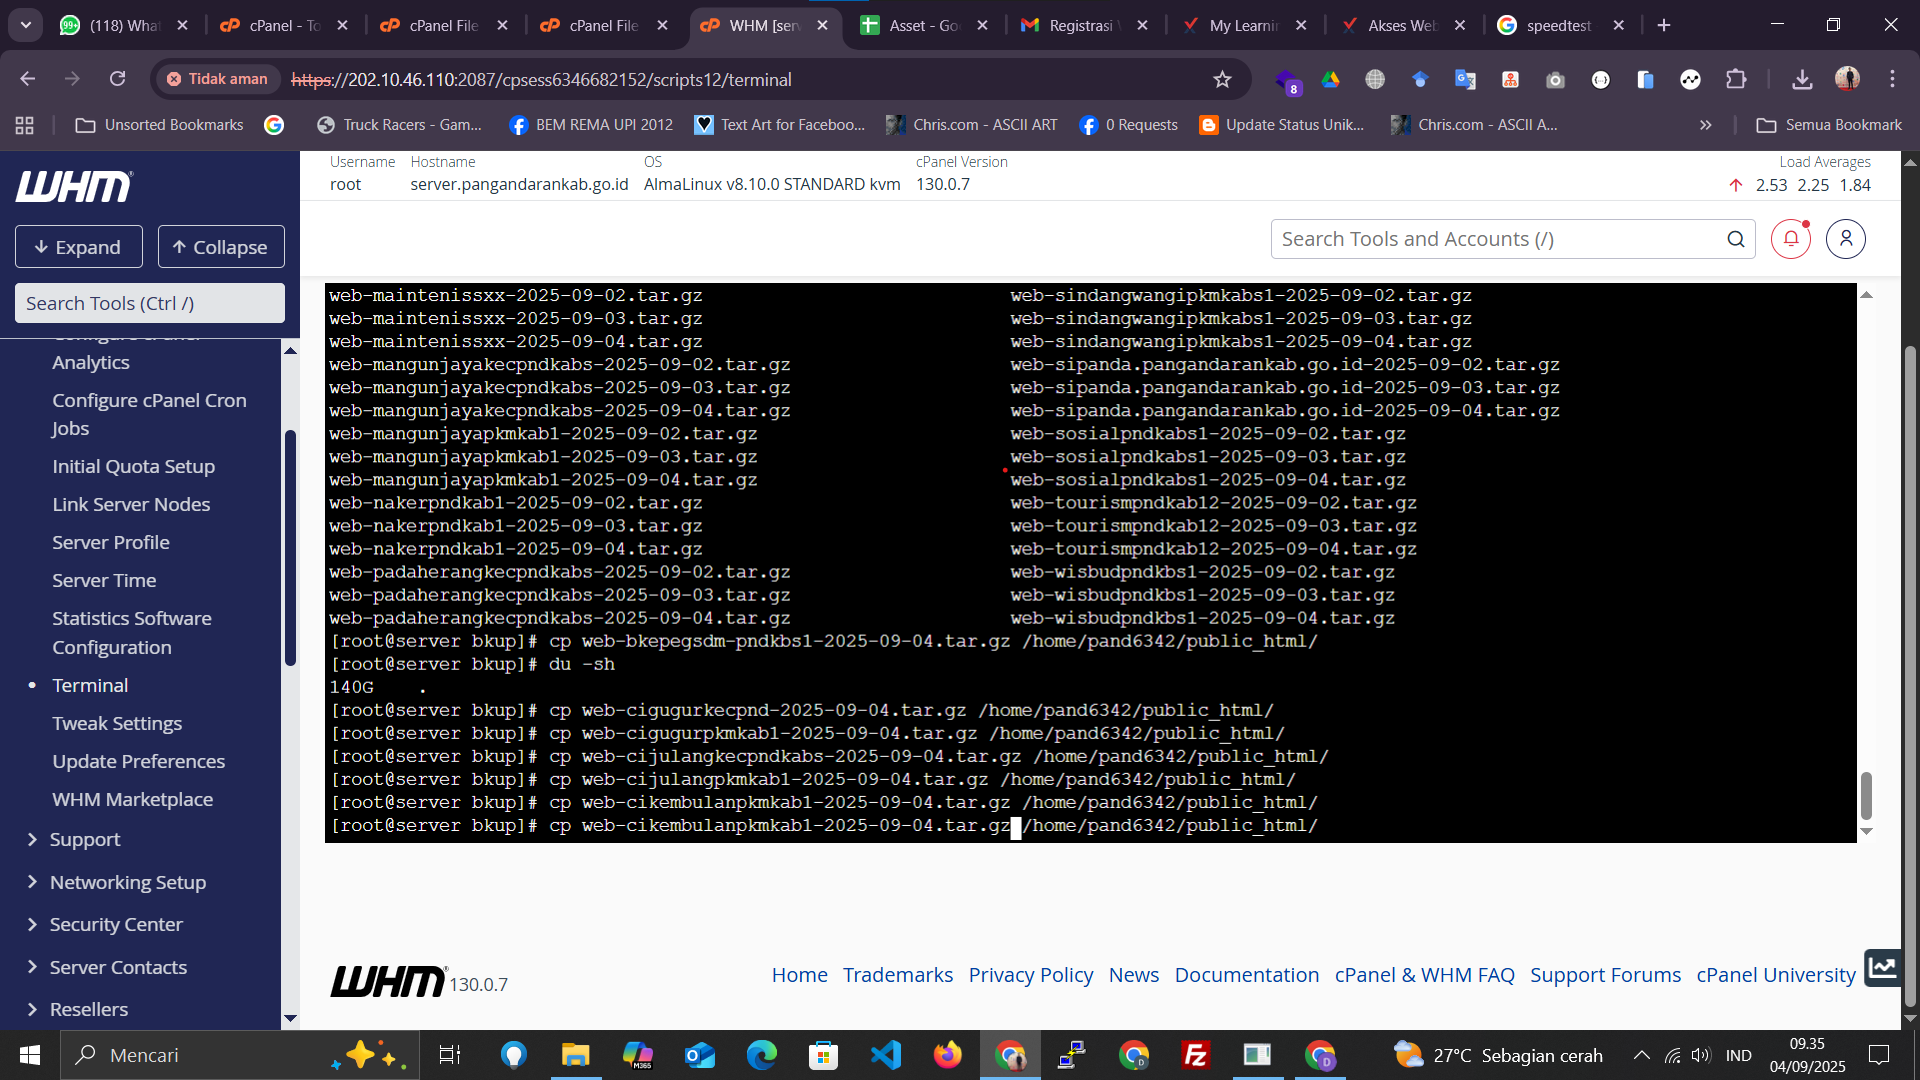Open the browser extensions puzzle icon
The width and height of the screenshot is (1920, 1080).
[1736, 79]
